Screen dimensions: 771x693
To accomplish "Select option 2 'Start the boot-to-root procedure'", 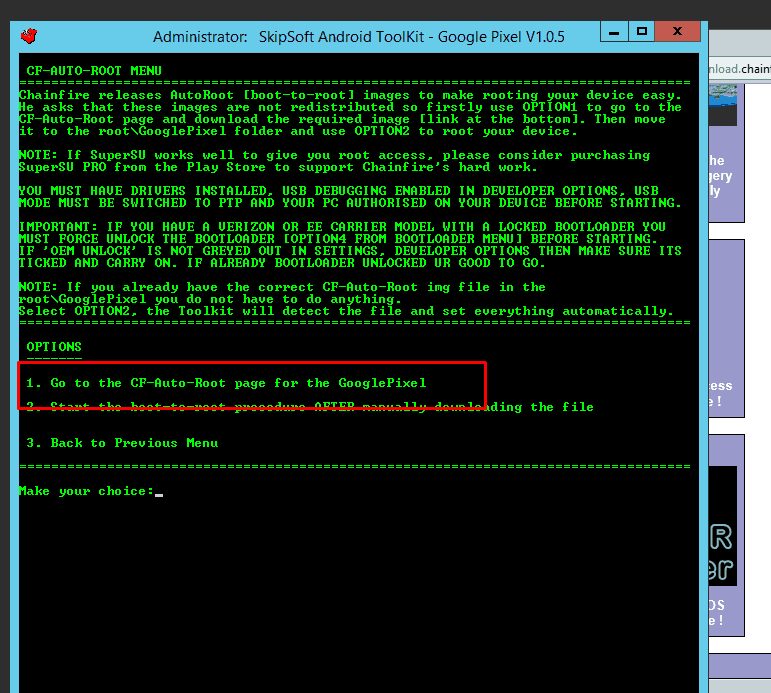I will pyautogui.click(x=310, y=407).
